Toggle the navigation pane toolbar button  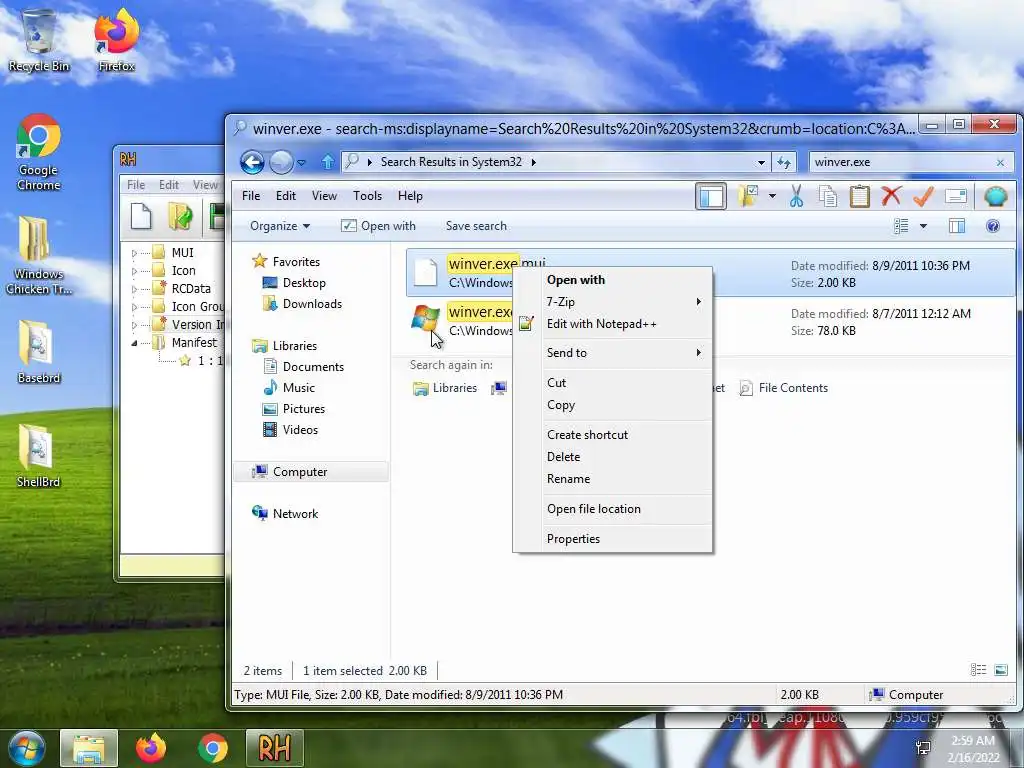point(711,196)
